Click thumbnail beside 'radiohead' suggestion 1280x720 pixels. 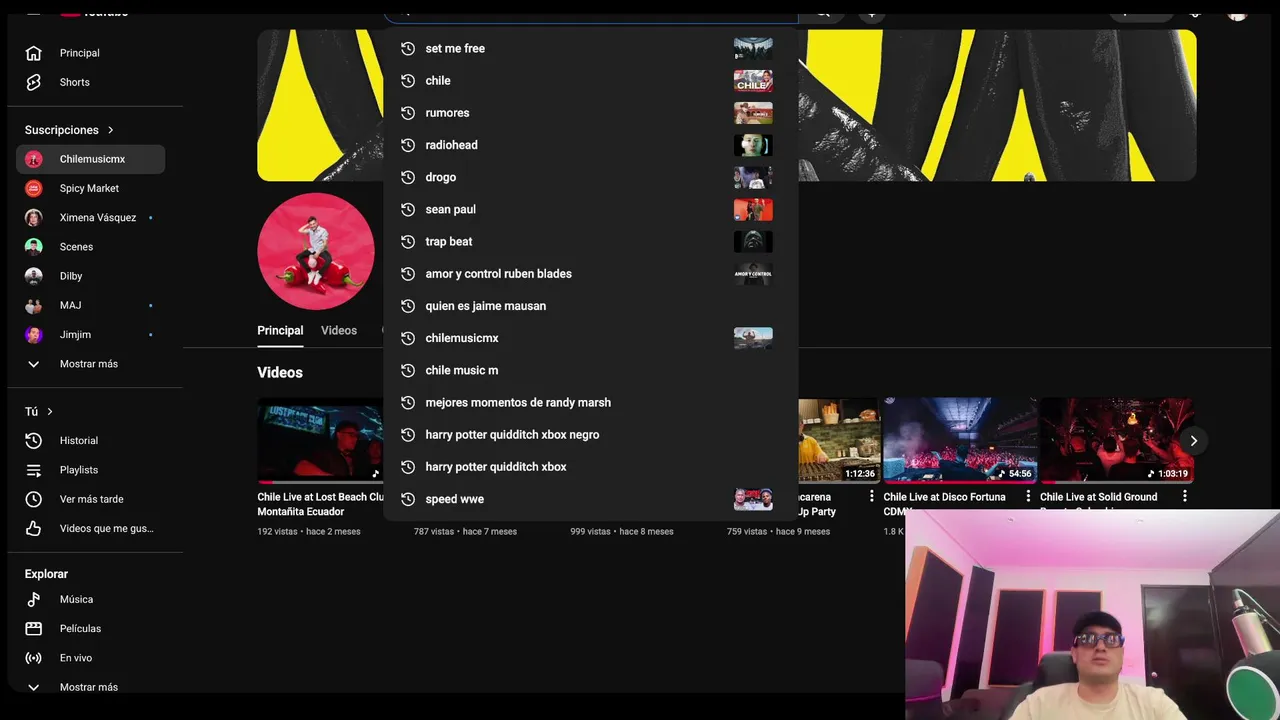(753, 145)
